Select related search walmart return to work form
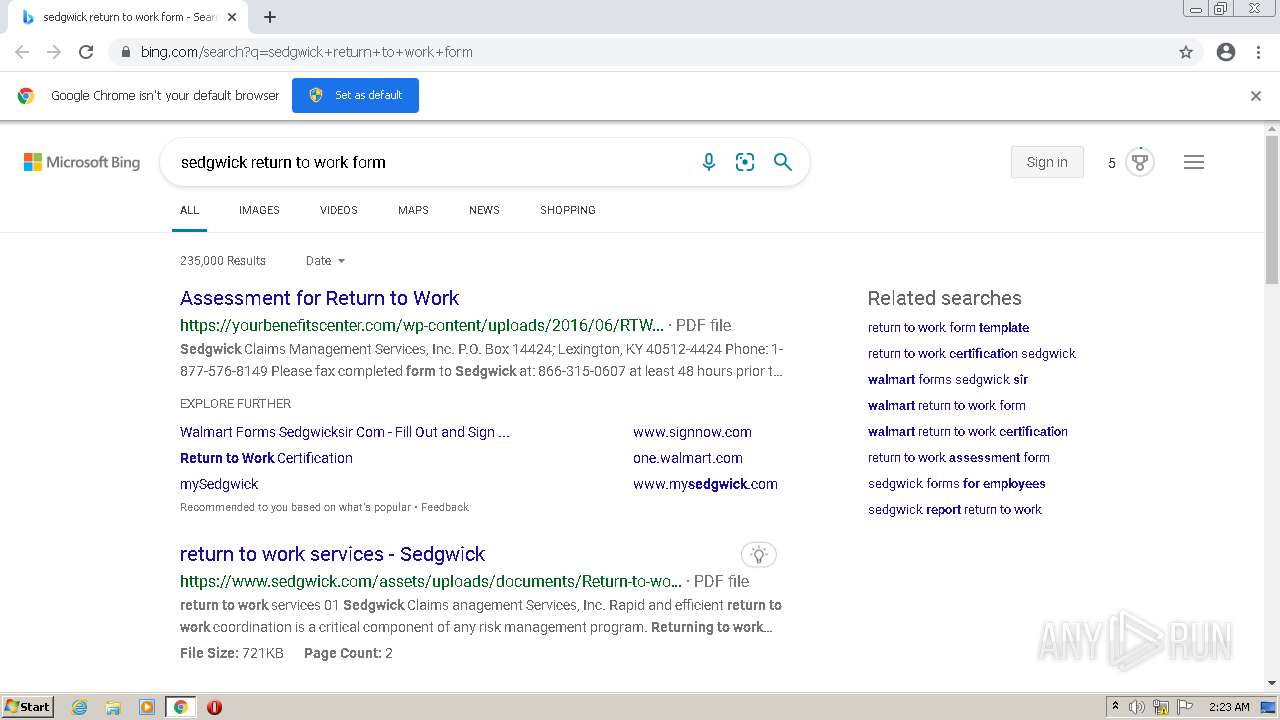 tap(947, 405)
